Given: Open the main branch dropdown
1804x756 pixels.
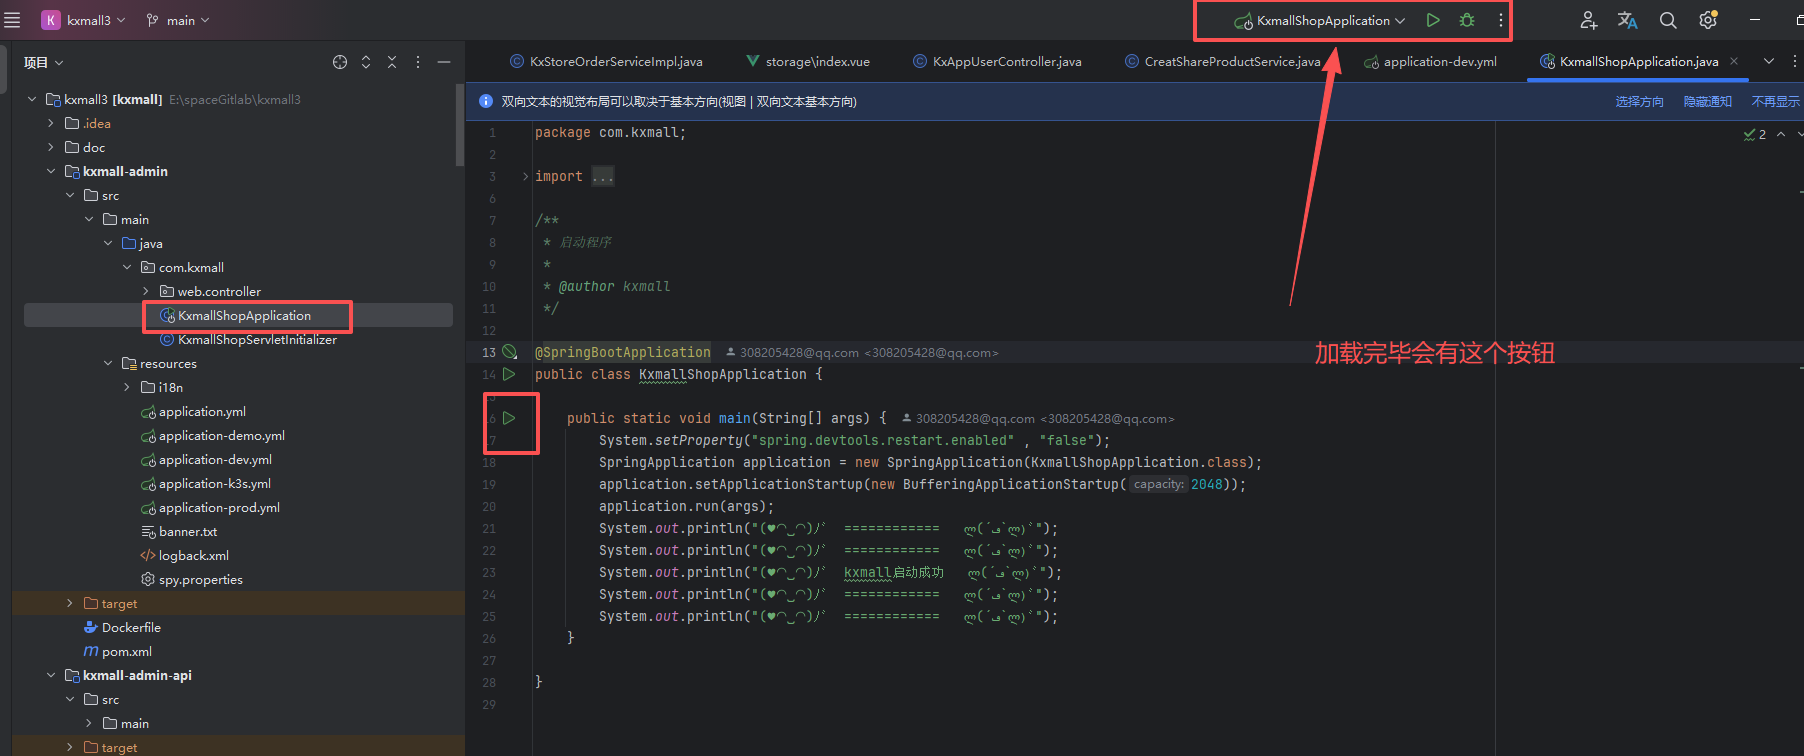Looking at the screenshot, I should tap(179, 20).
